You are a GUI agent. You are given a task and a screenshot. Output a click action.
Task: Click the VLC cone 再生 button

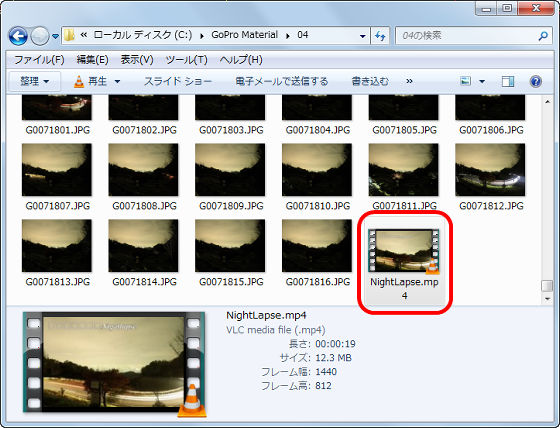(91, 81)
